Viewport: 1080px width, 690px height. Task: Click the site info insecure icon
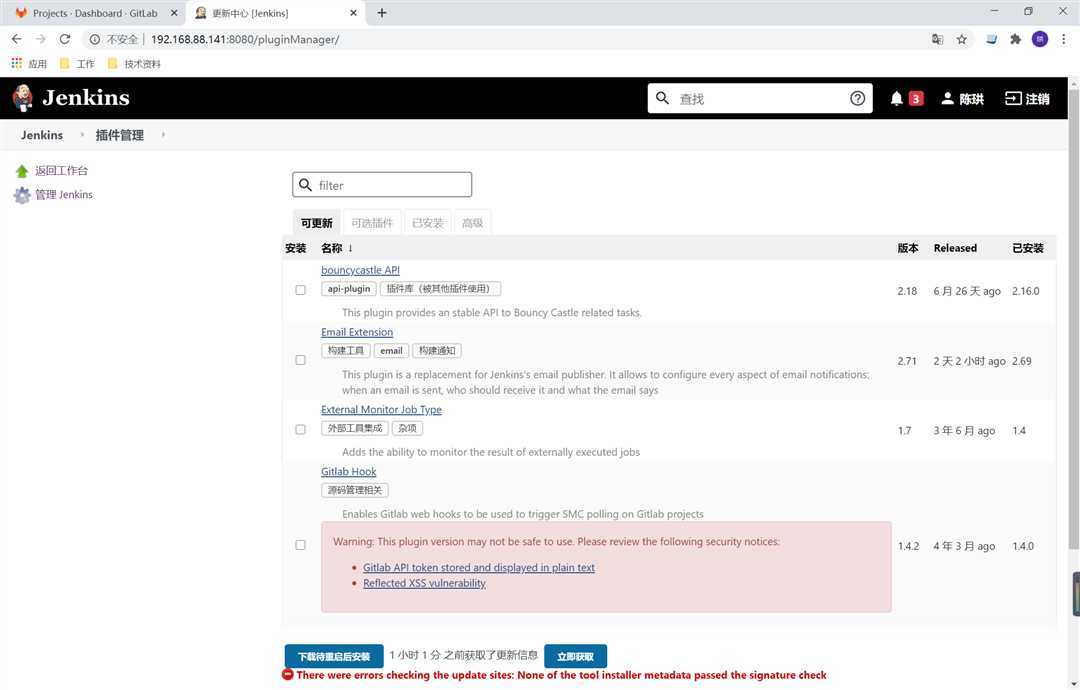(x=95, y=39)
